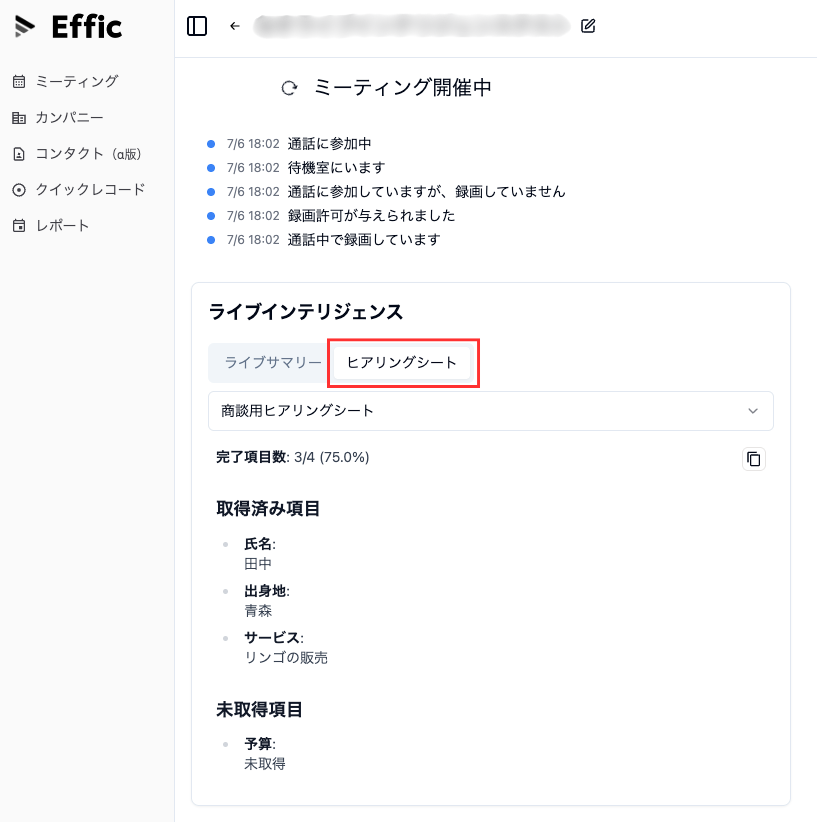817x822 pixels.
Task: Click the 完了項目数: 3/4 (75.0%) text
Action: (x=293, y=457)
